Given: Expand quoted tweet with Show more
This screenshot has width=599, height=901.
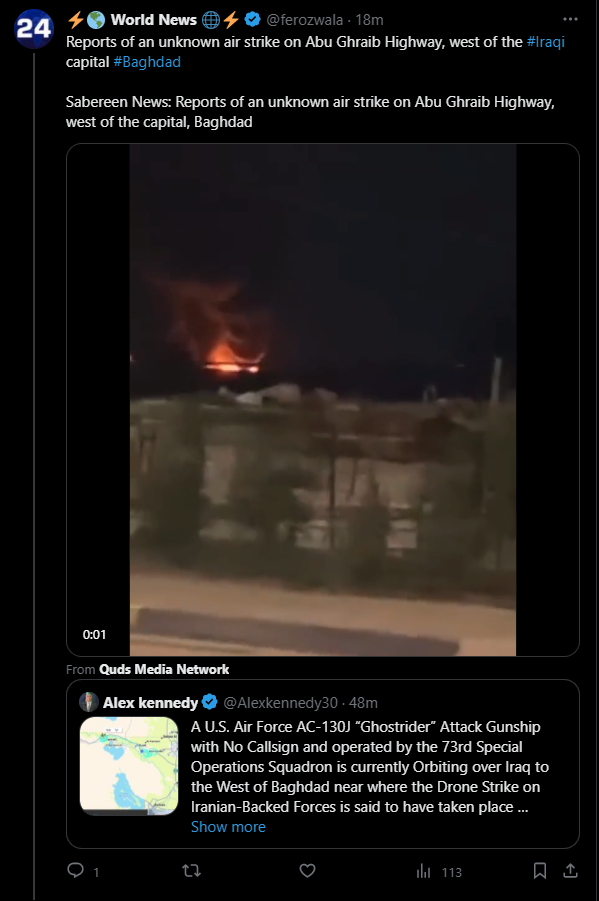Looking at the screenshot, I should [228, 826].
